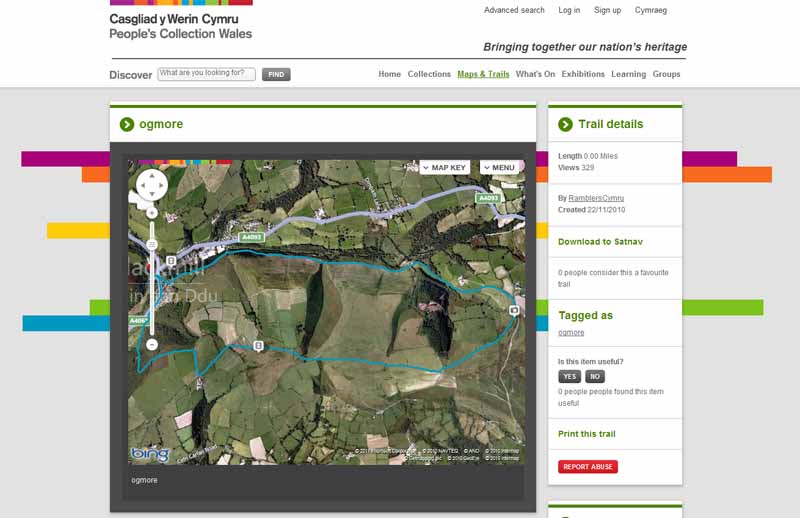
Task: Click the green arrow icon beside ogmore title
Action: (127, 124)
